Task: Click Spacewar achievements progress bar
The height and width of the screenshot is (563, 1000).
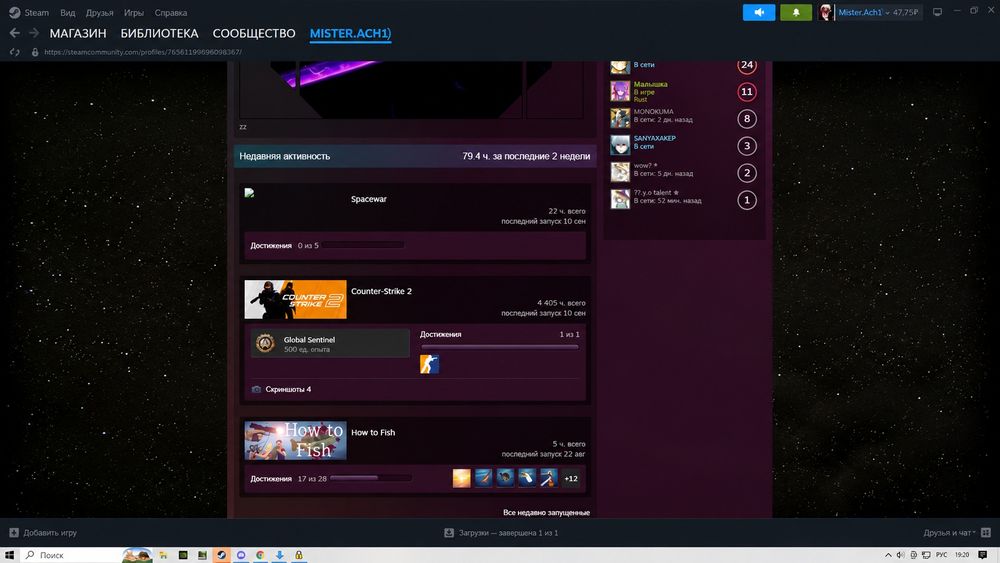Action: (362, 245)
